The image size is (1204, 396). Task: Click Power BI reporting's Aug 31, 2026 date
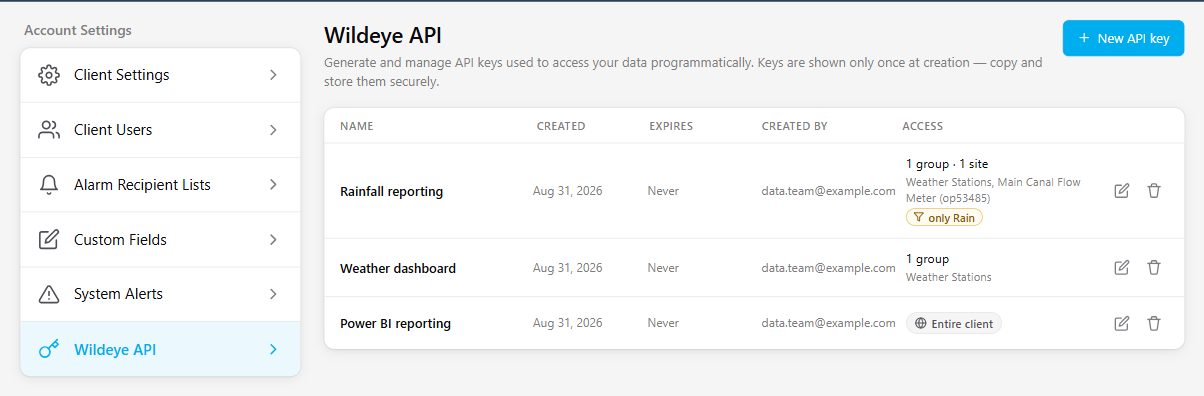tap(568, 323)
